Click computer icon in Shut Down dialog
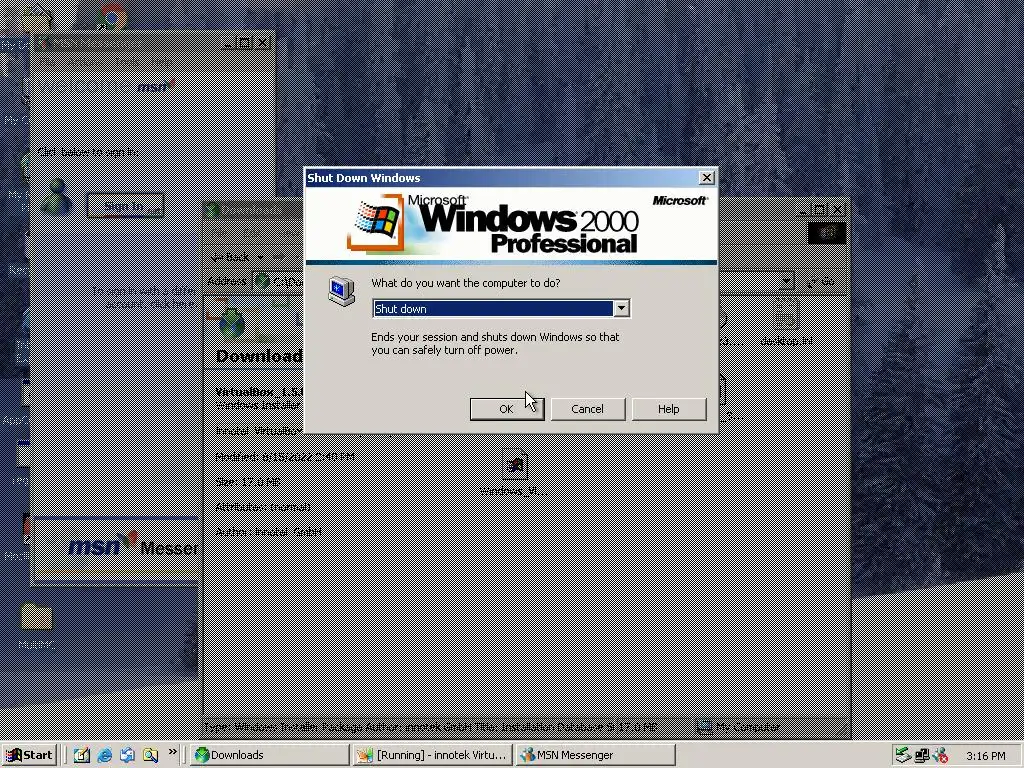This screenshot has height=768, width=1024. (342, 291)
